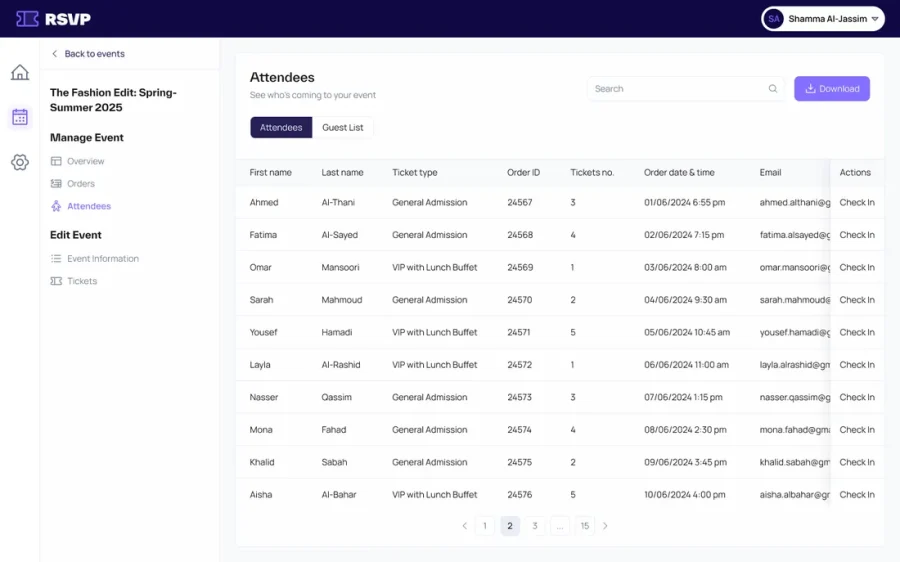Click the Download button
This screenshot has width=900, height=562.
[x=832, y=88]
